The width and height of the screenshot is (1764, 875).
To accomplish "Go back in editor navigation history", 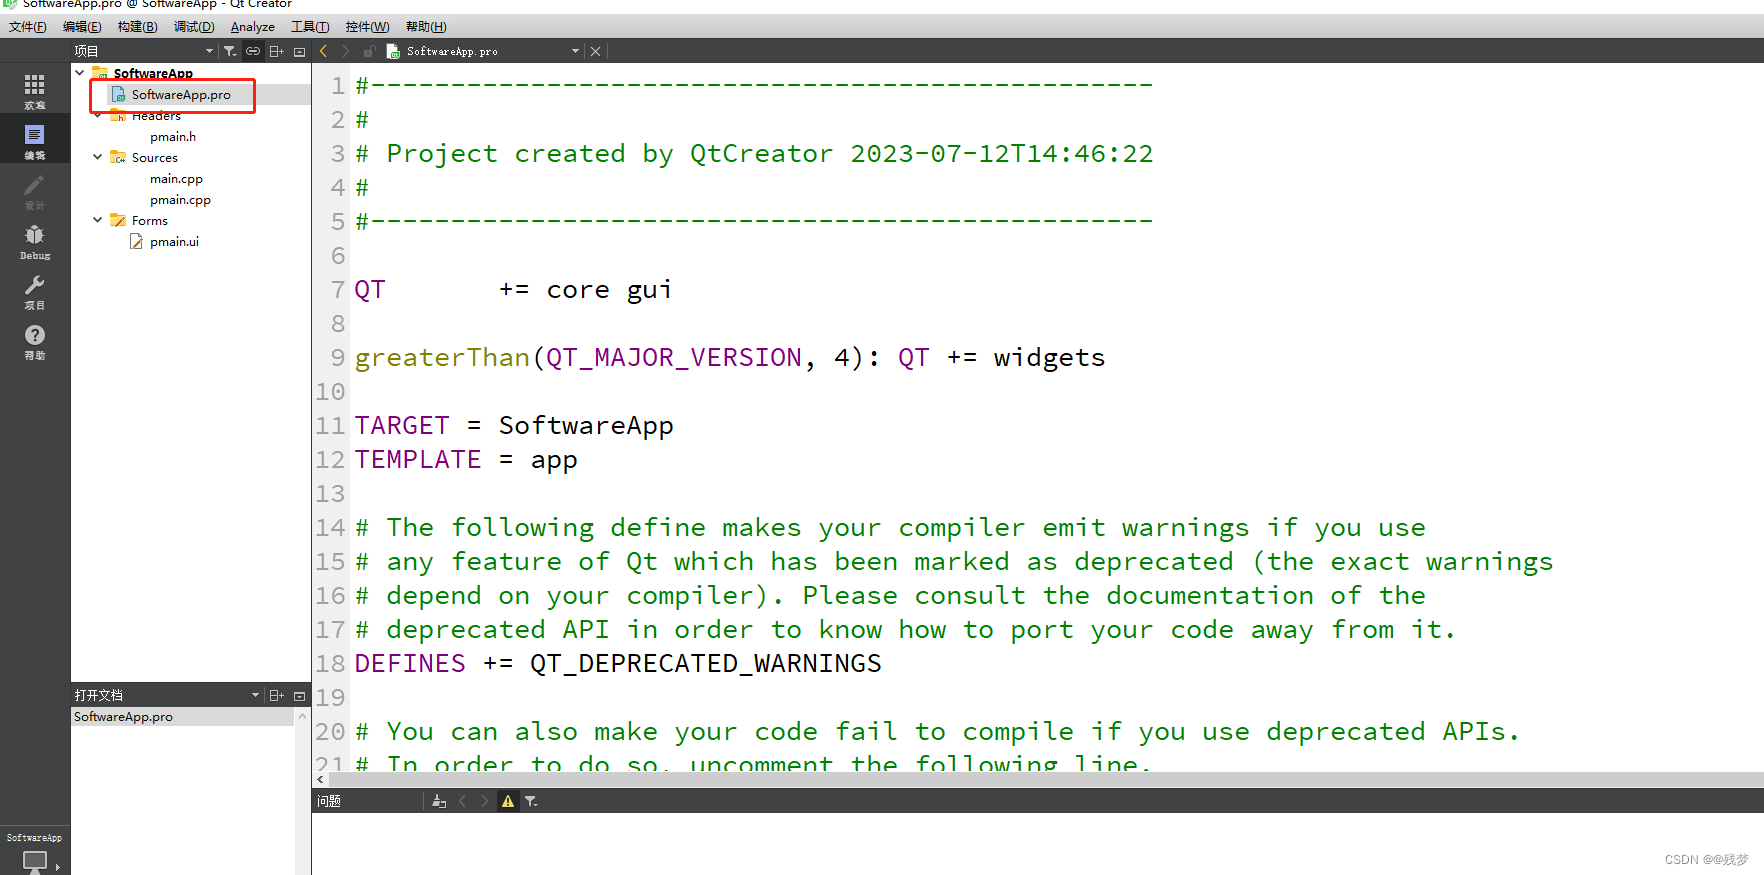I will (324, 51).
